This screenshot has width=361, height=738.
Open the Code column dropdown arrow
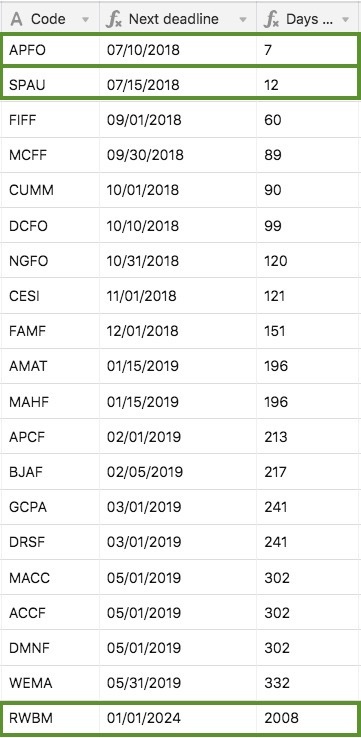point(85,20)
